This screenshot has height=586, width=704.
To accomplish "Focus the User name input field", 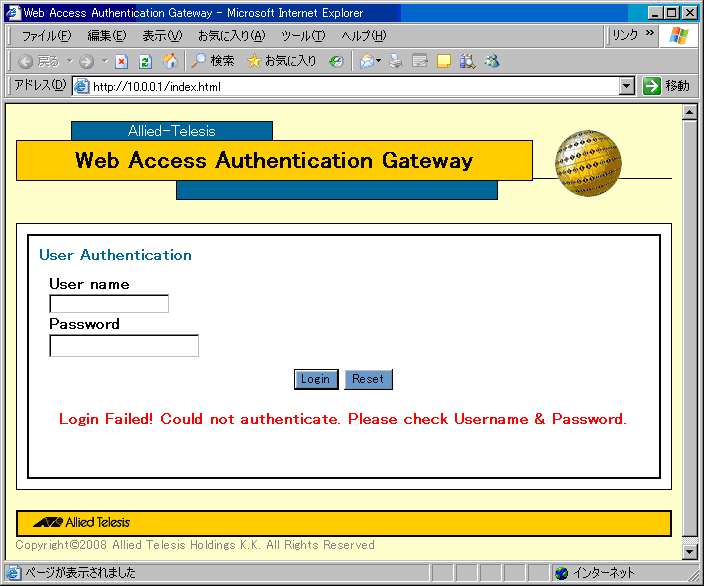I will (109, 304).
